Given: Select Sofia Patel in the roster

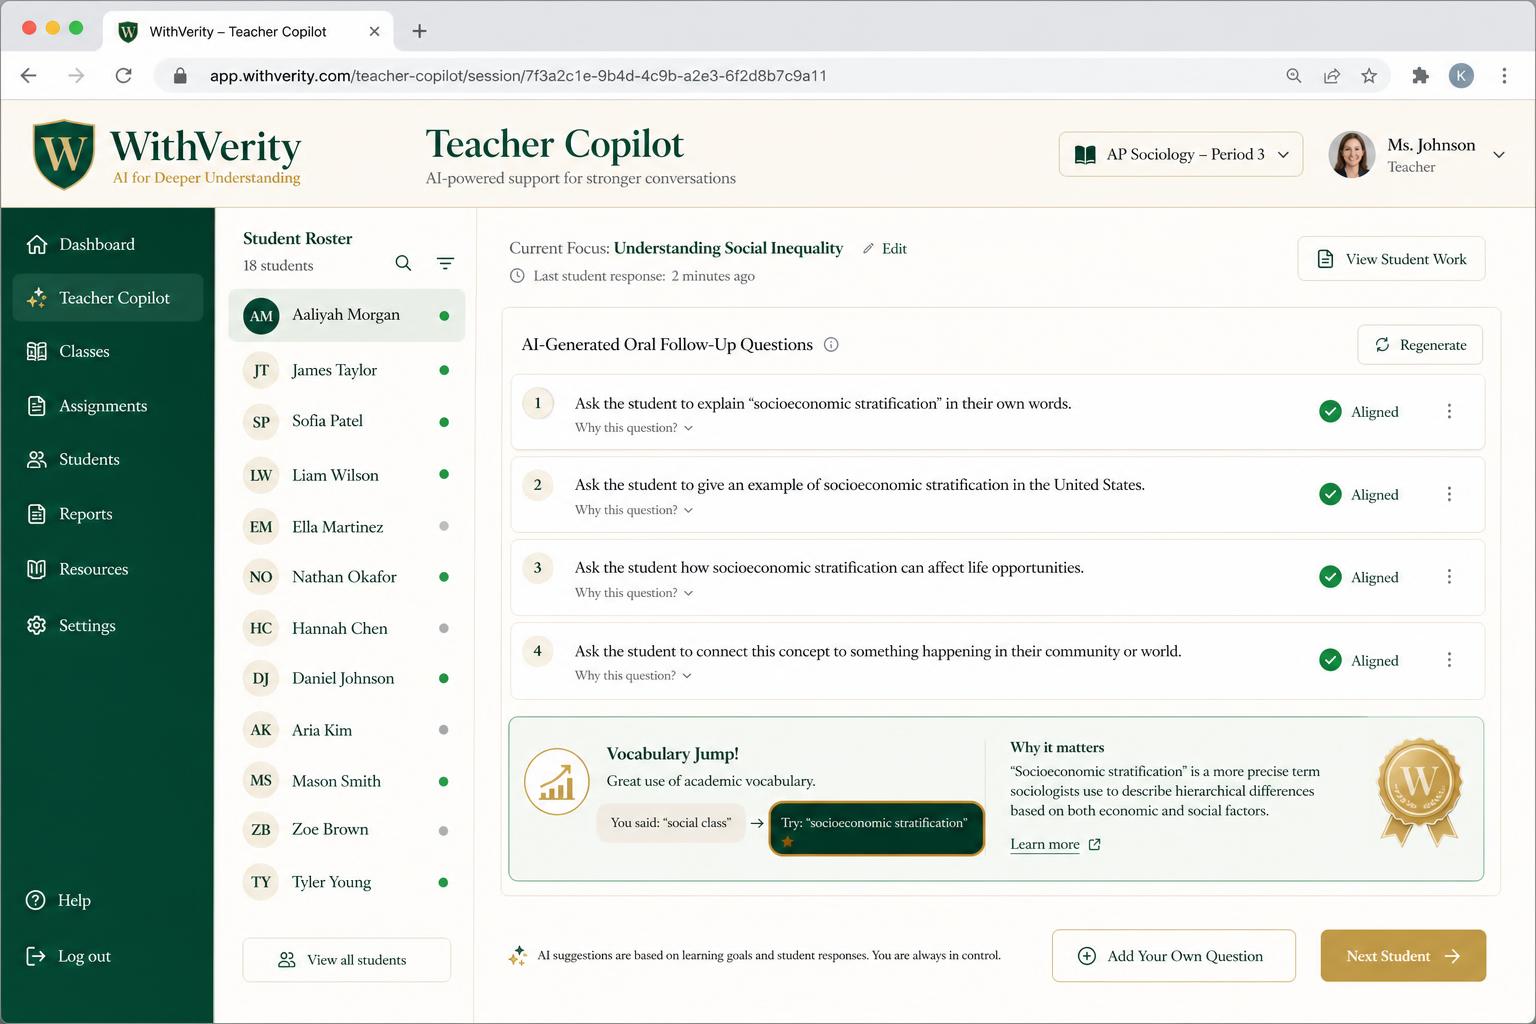Looking at the screenshot, I should click(346, 421).
